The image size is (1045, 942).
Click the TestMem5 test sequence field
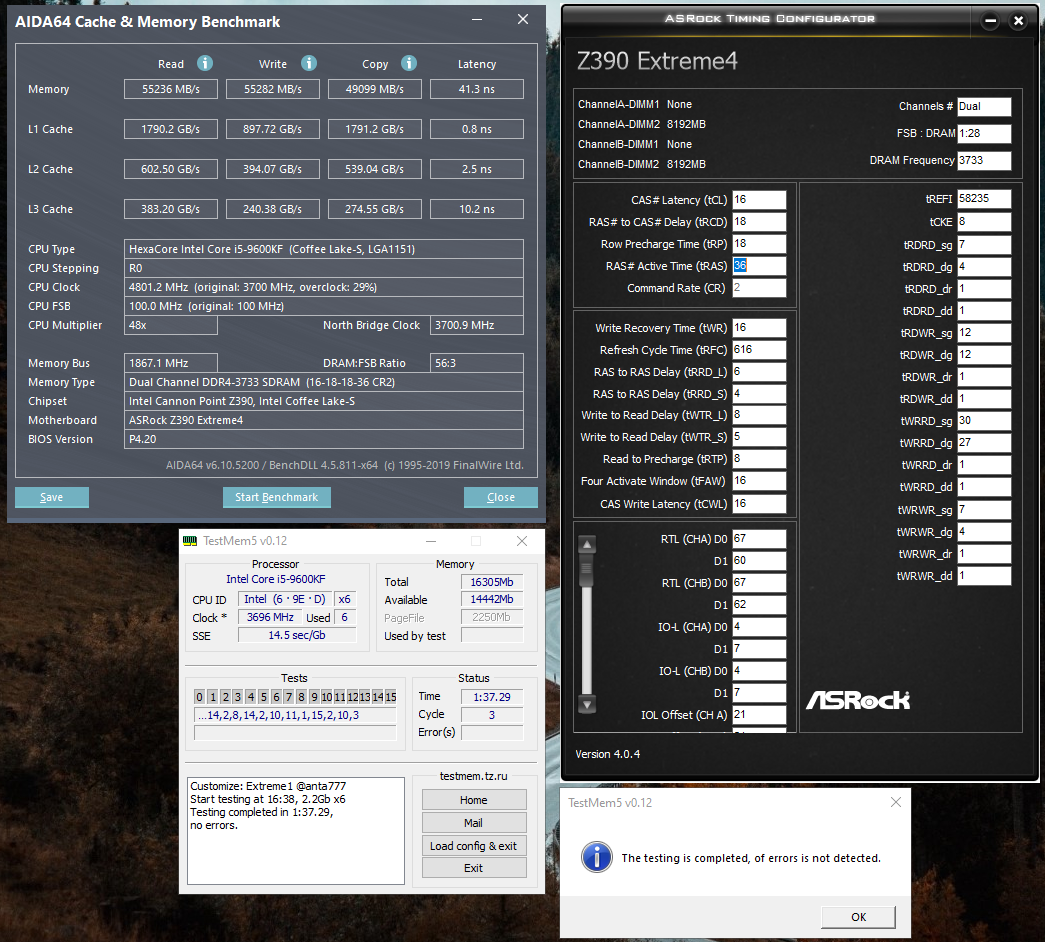[x=295, y=715]
